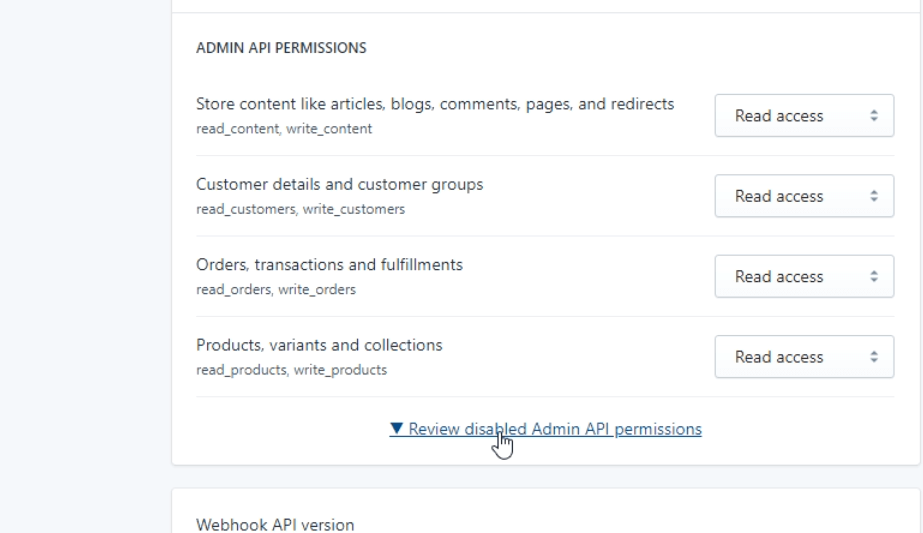Click the up-down arrows in Orders selector

click(x=874, y=277)
